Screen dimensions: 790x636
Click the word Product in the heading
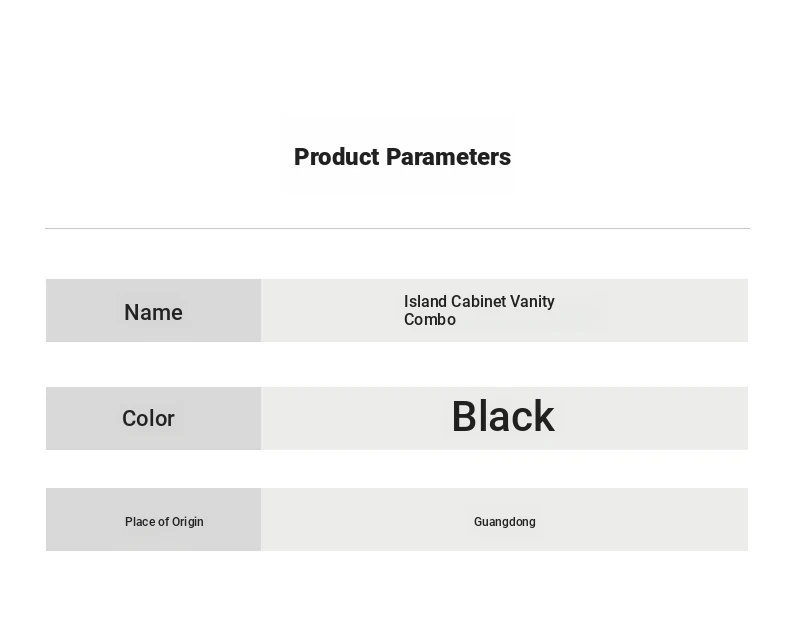coord(337,157)
